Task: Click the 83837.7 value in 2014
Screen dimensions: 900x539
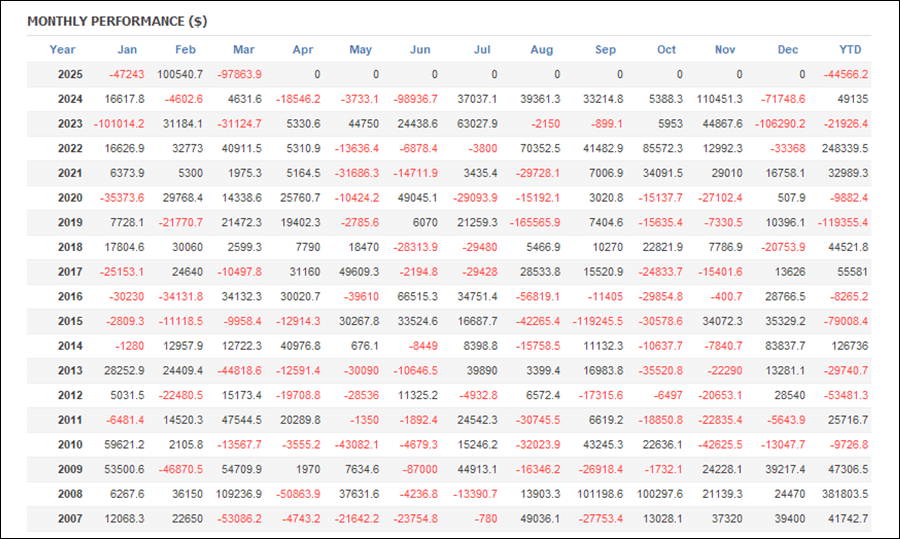Action: 785,346
